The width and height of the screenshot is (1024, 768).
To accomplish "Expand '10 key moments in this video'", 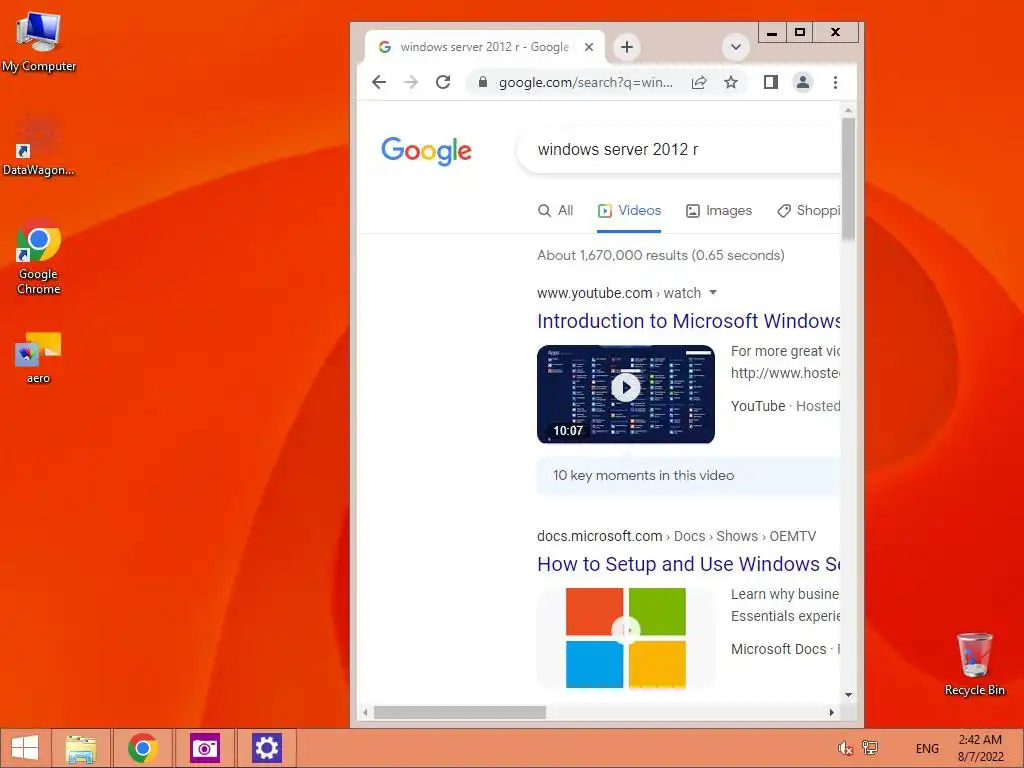I will 688,475.
